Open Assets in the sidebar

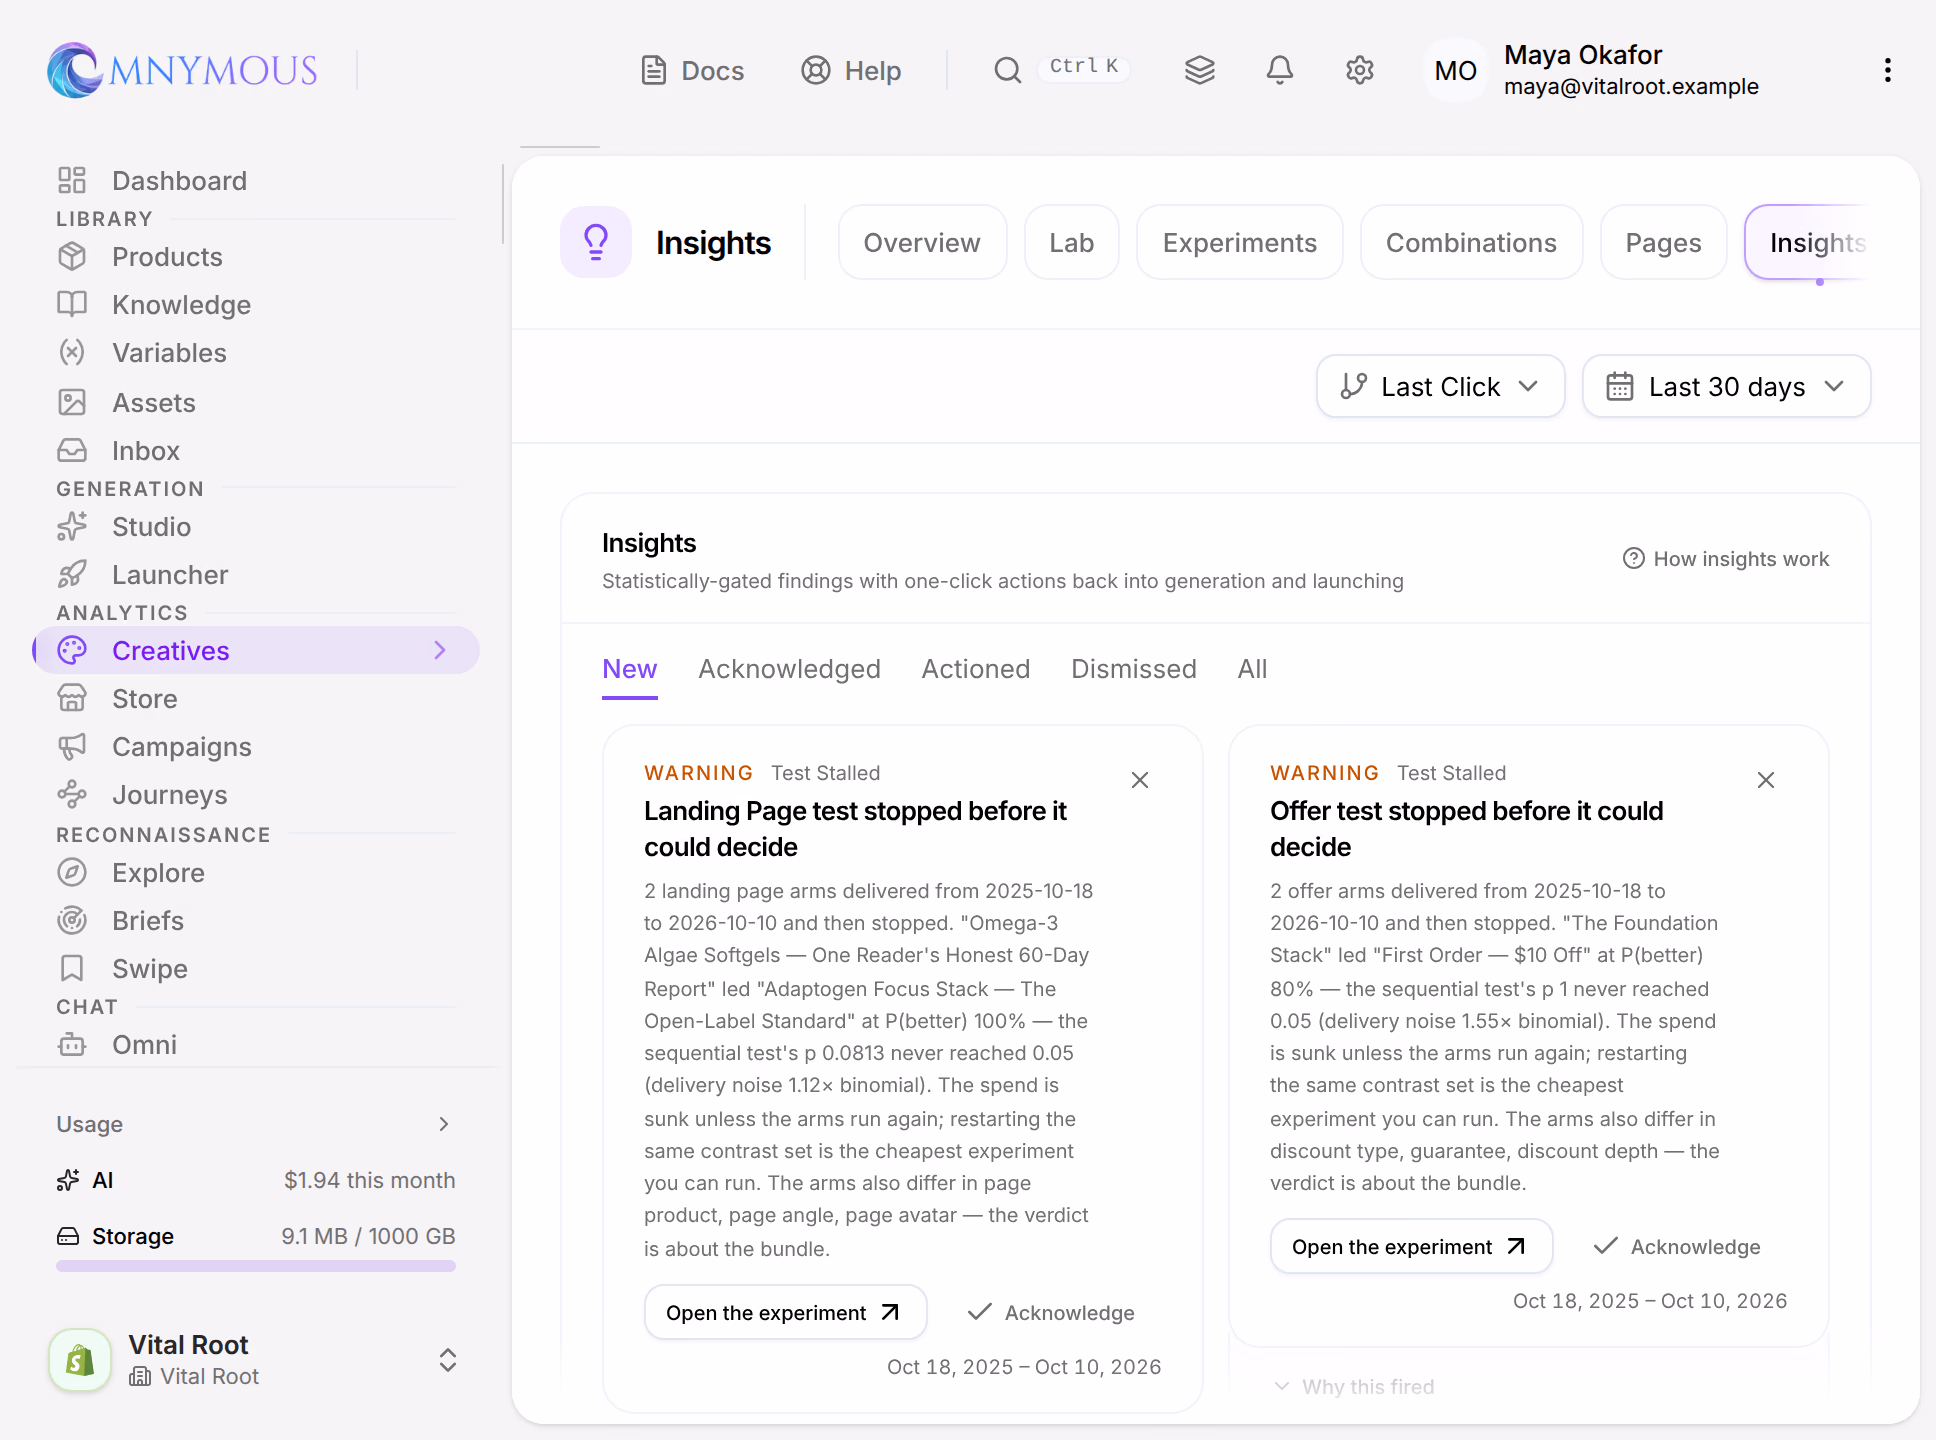pos(256,403)
